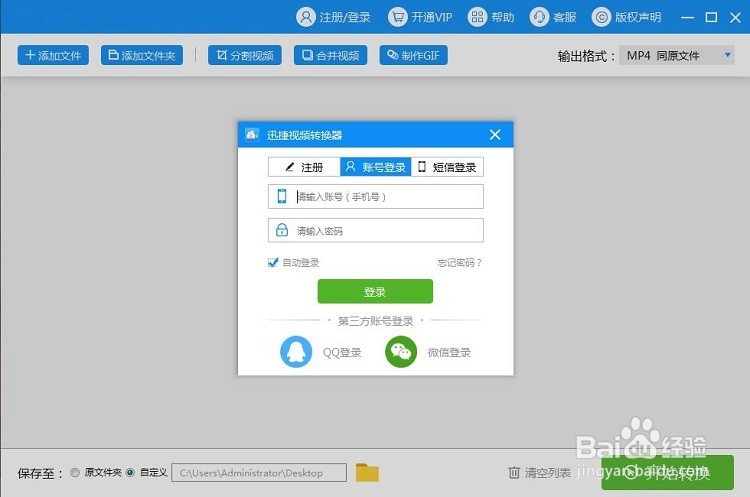Viewport: 750px width, 497px height.
Task: Click the 添加文件 button
Action: coord(53,55)
